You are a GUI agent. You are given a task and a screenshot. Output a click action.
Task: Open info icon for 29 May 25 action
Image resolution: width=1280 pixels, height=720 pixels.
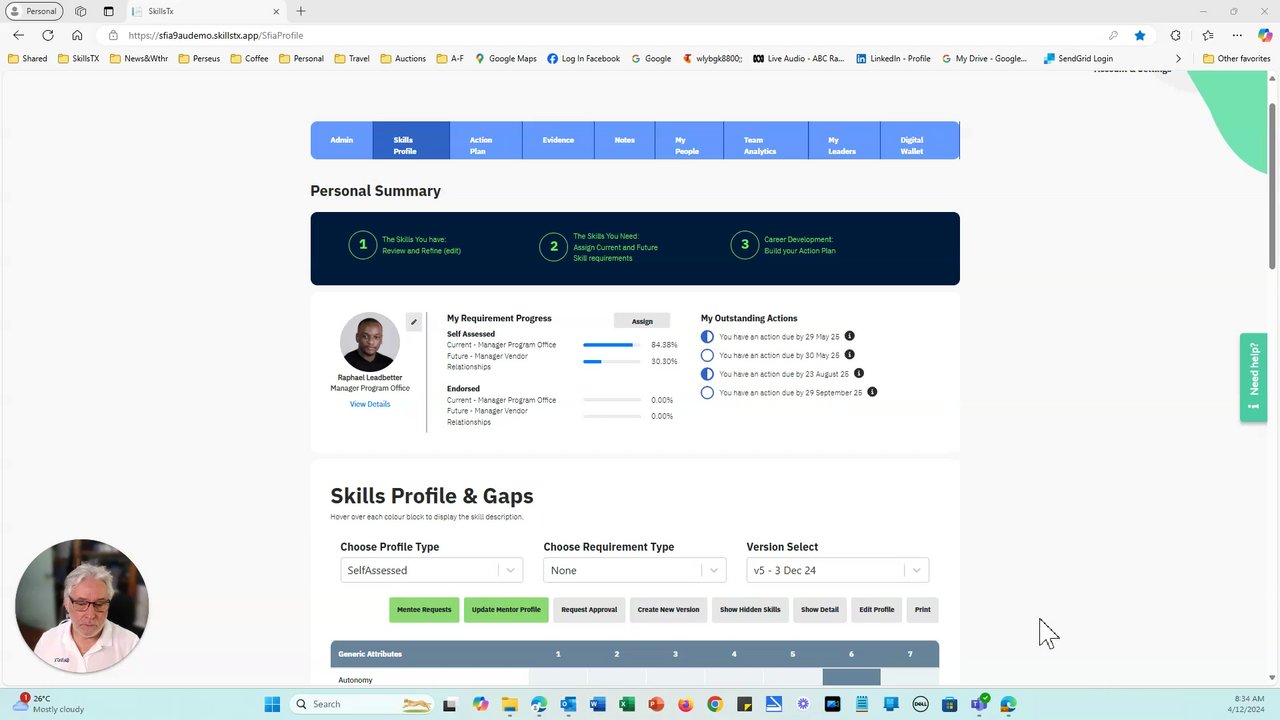point(849,336)
